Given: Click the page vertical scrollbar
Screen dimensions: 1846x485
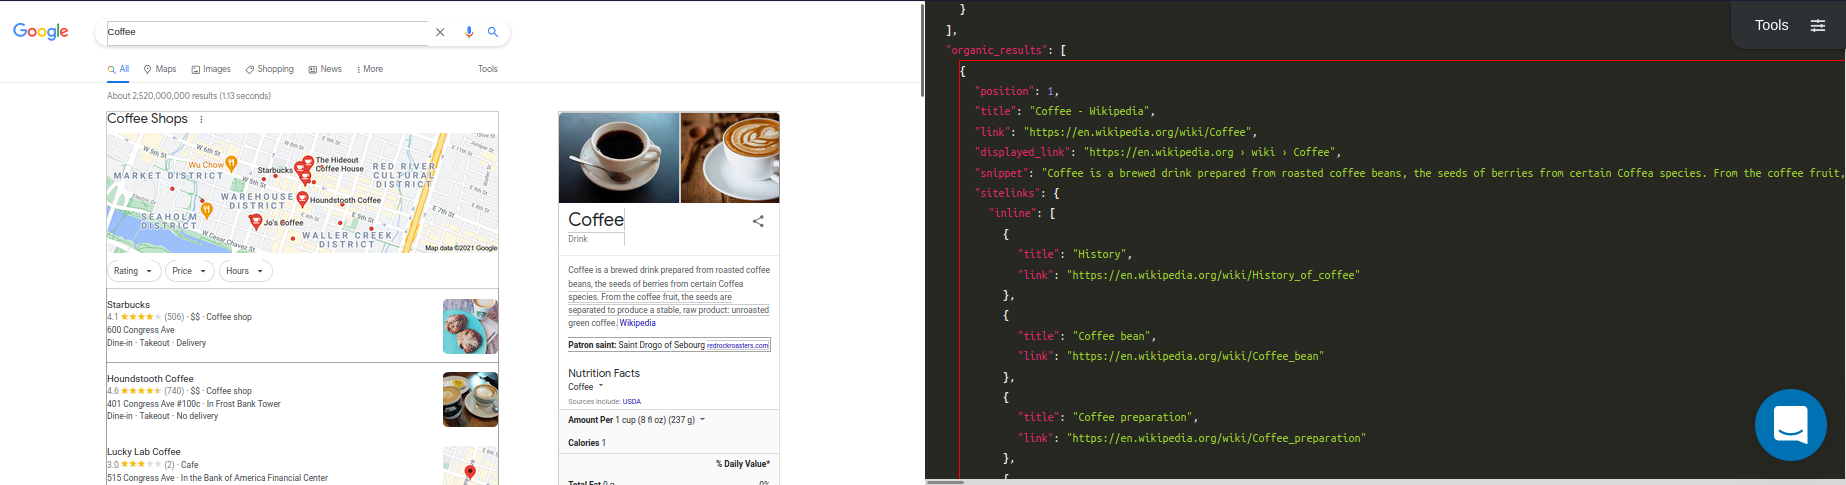Looking at the screenshot, I should [921, 50].
